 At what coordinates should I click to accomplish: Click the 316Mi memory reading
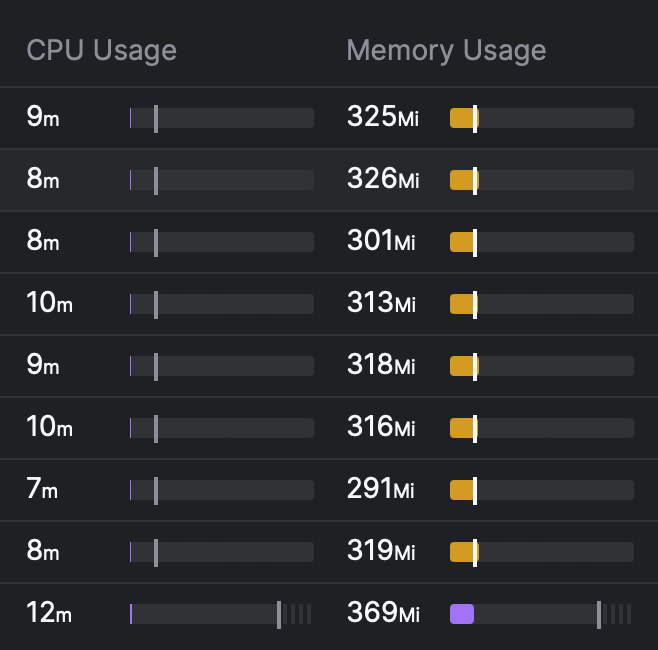[381, 428]
